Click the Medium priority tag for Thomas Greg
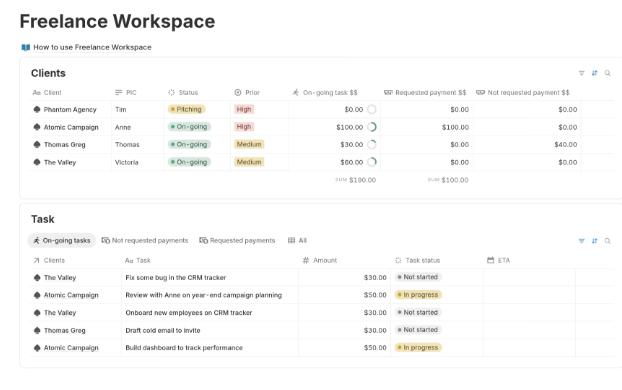Screen dimensions: 622x390 pos(249,144)
